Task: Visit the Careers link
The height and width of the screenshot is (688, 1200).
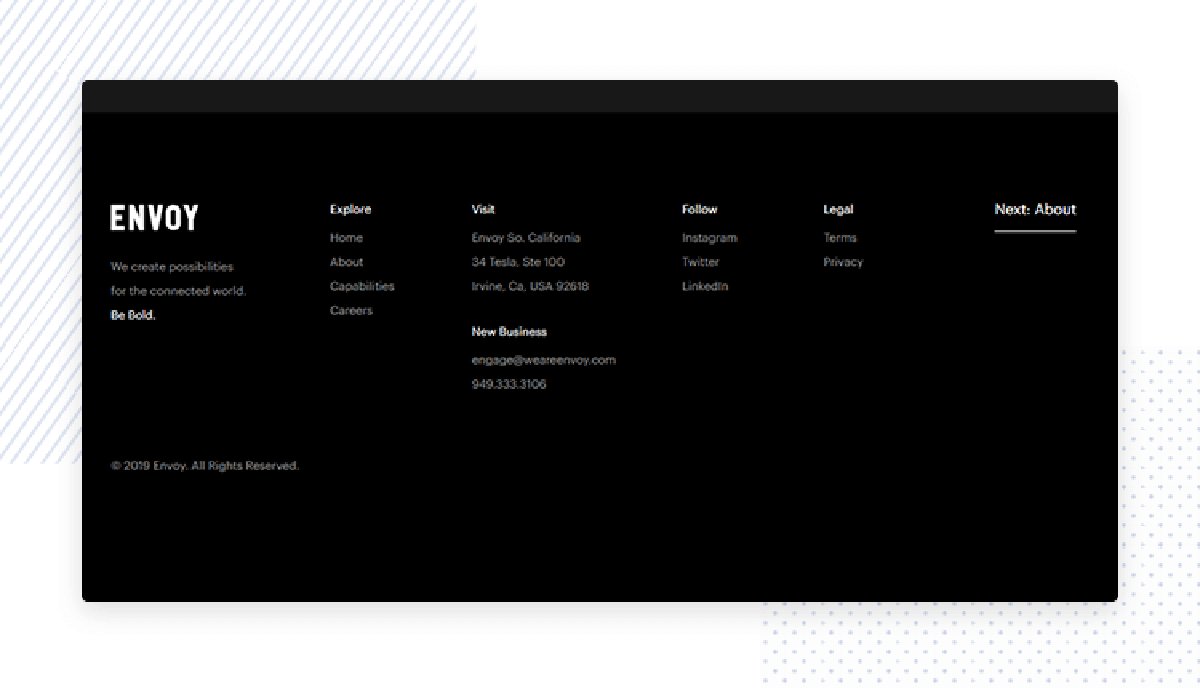Action: point(351,311)
